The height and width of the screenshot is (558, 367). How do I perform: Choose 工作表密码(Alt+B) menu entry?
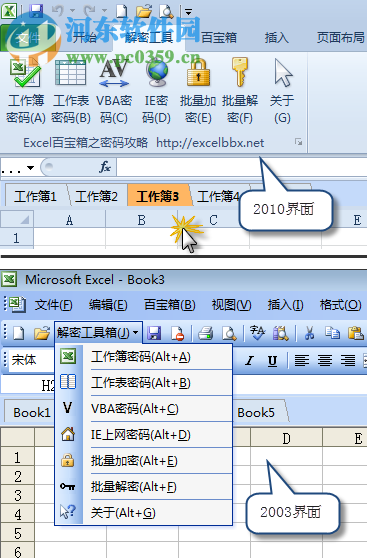(x=144, y=383)
